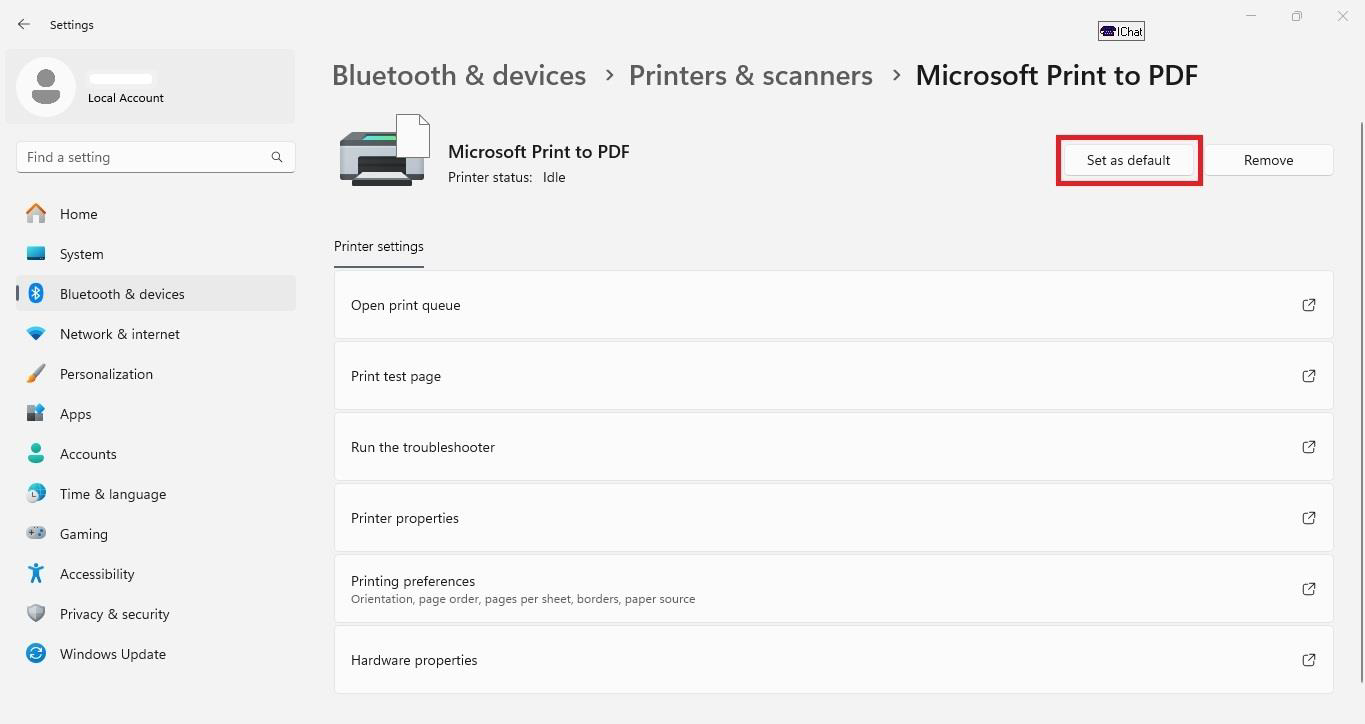Click the Home icon in sidebar
Screen dimensions: 1365x724
click(36, 214)
